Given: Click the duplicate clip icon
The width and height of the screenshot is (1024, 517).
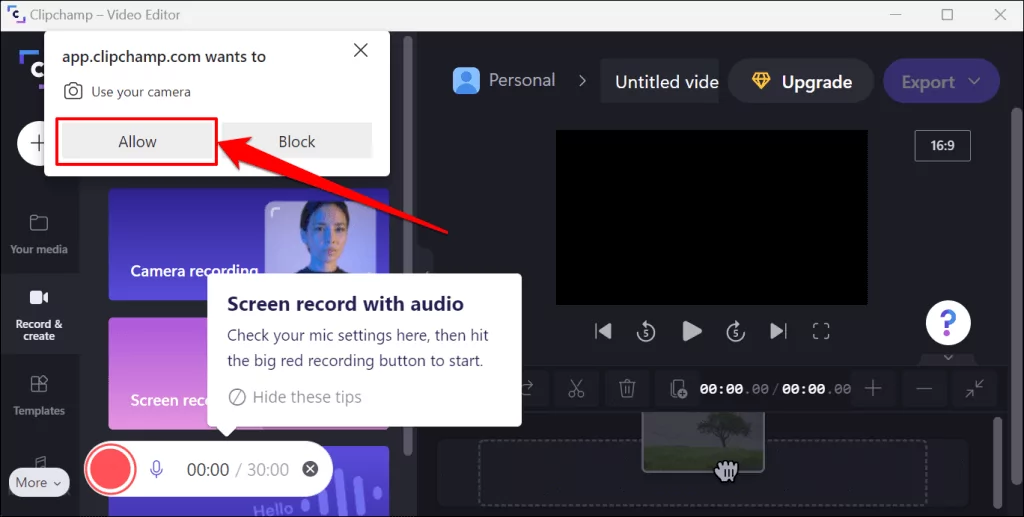Looking at the screenshot, I should [678, 389].
